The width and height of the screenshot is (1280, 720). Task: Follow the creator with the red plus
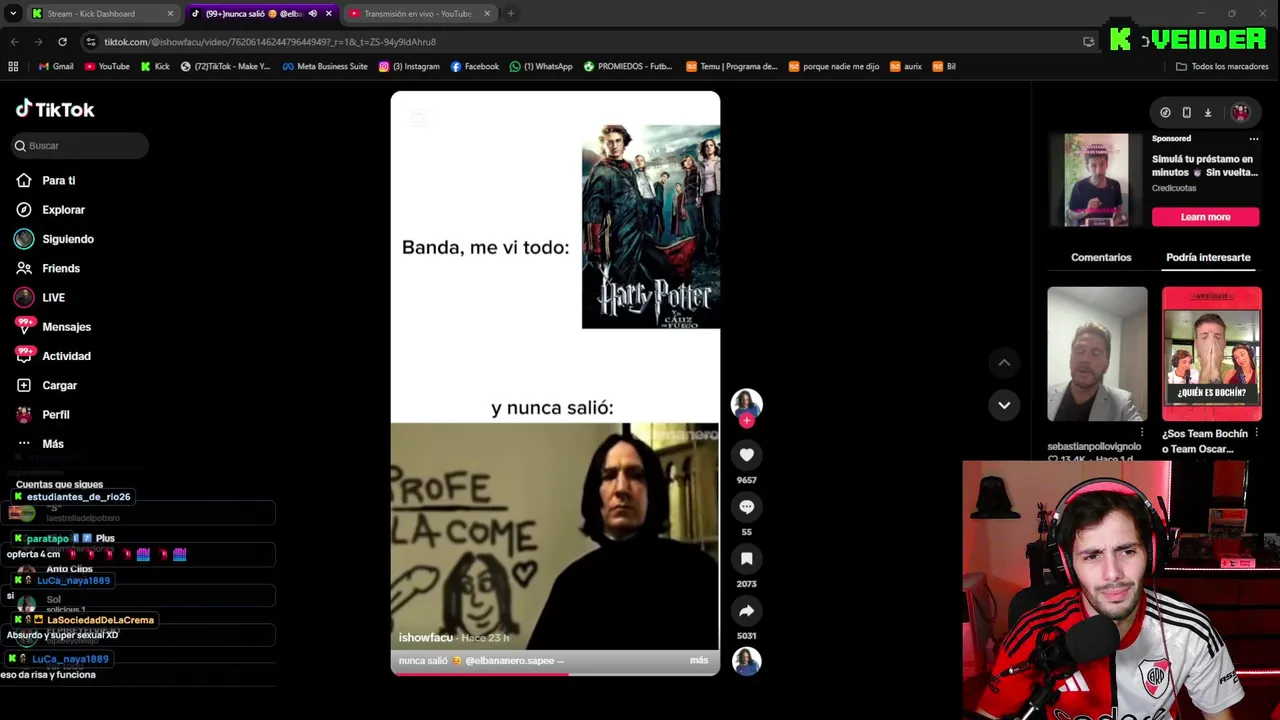pos(746,421)
